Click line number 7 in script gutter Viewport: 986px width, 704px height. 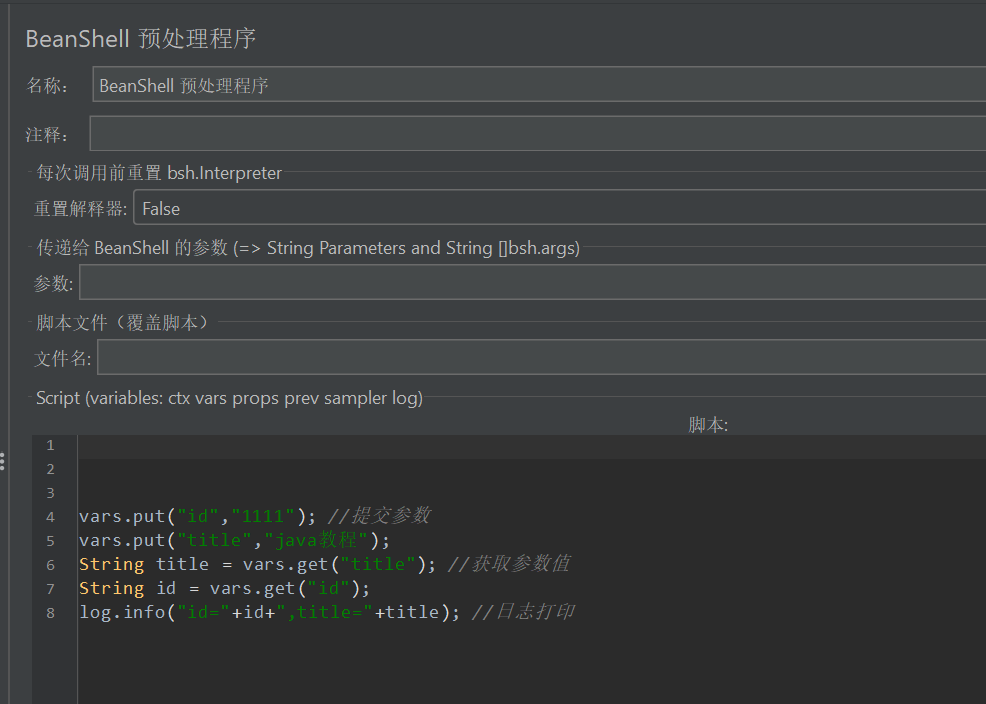[x=50, y=589]
